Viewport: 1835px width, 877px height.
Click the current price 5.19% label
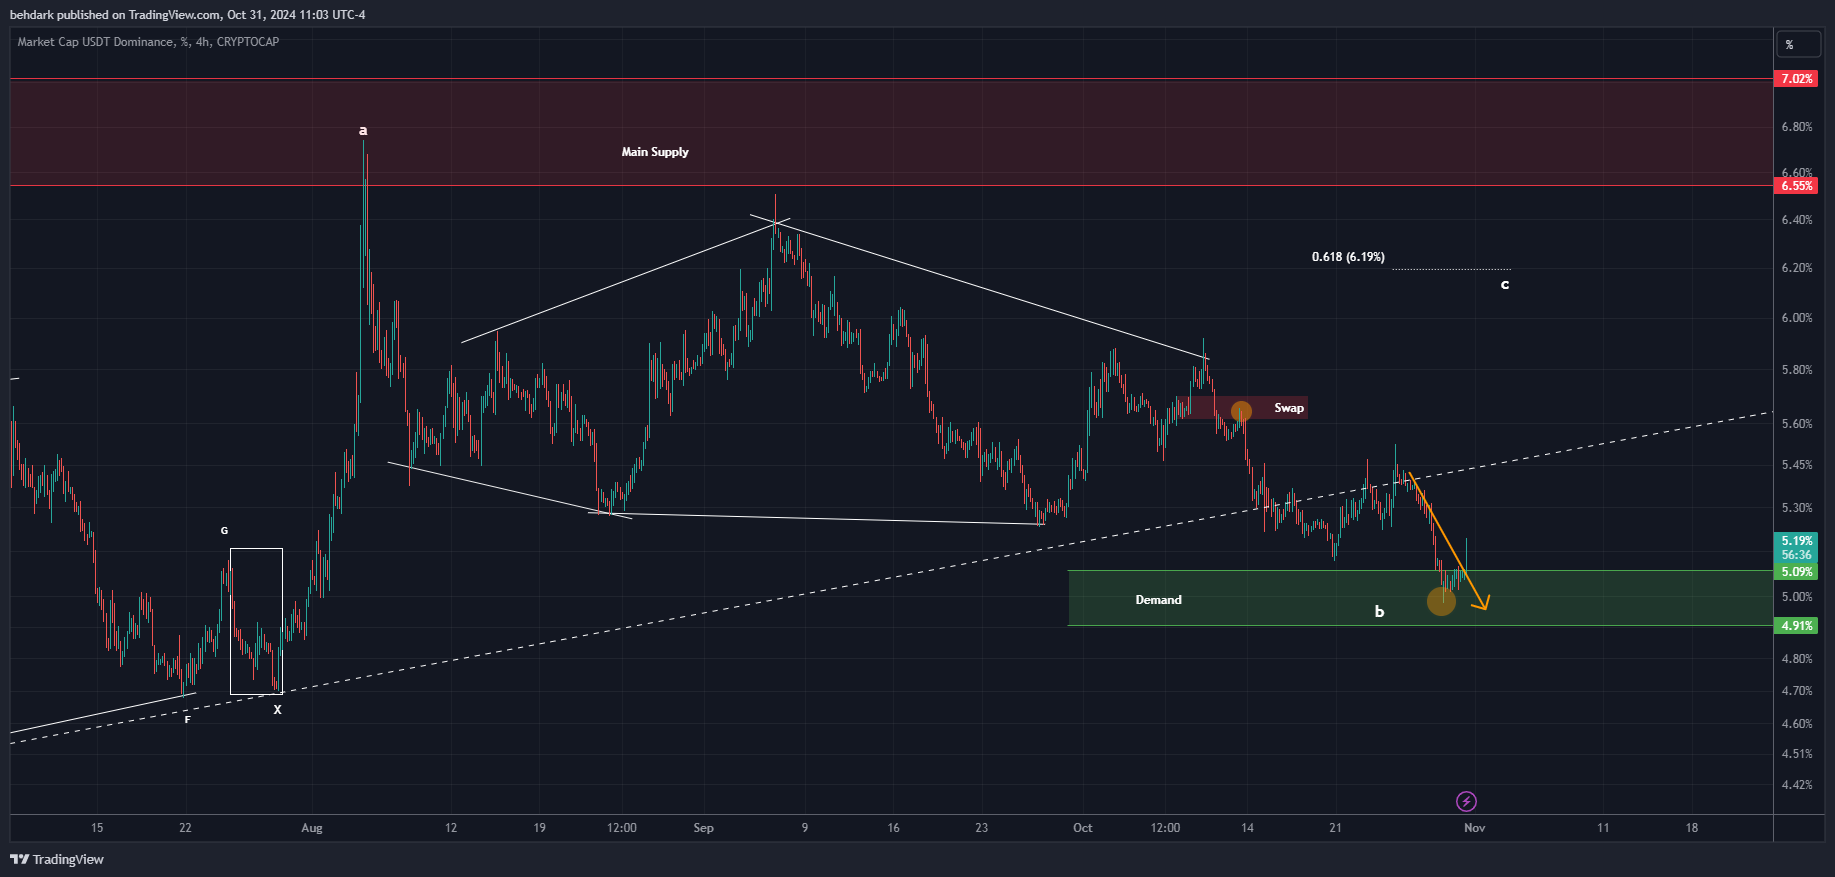(x=1796, y=541)
